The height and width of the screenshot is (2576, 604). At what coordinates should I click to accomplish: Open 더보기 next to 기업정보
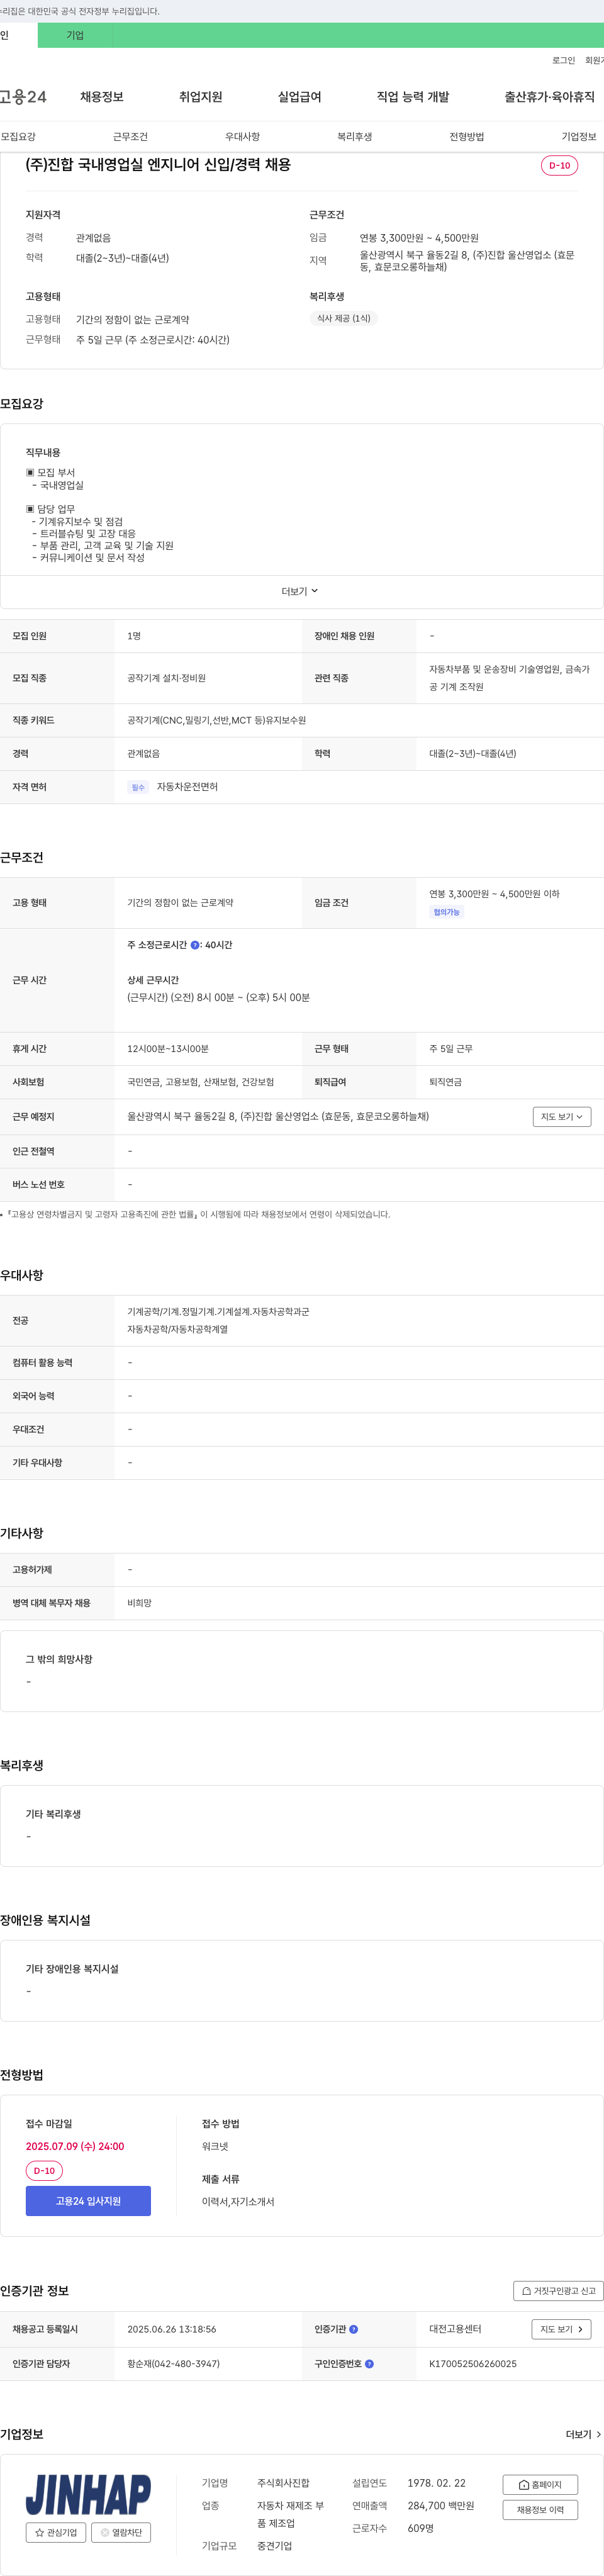[x=583, y=2434]
